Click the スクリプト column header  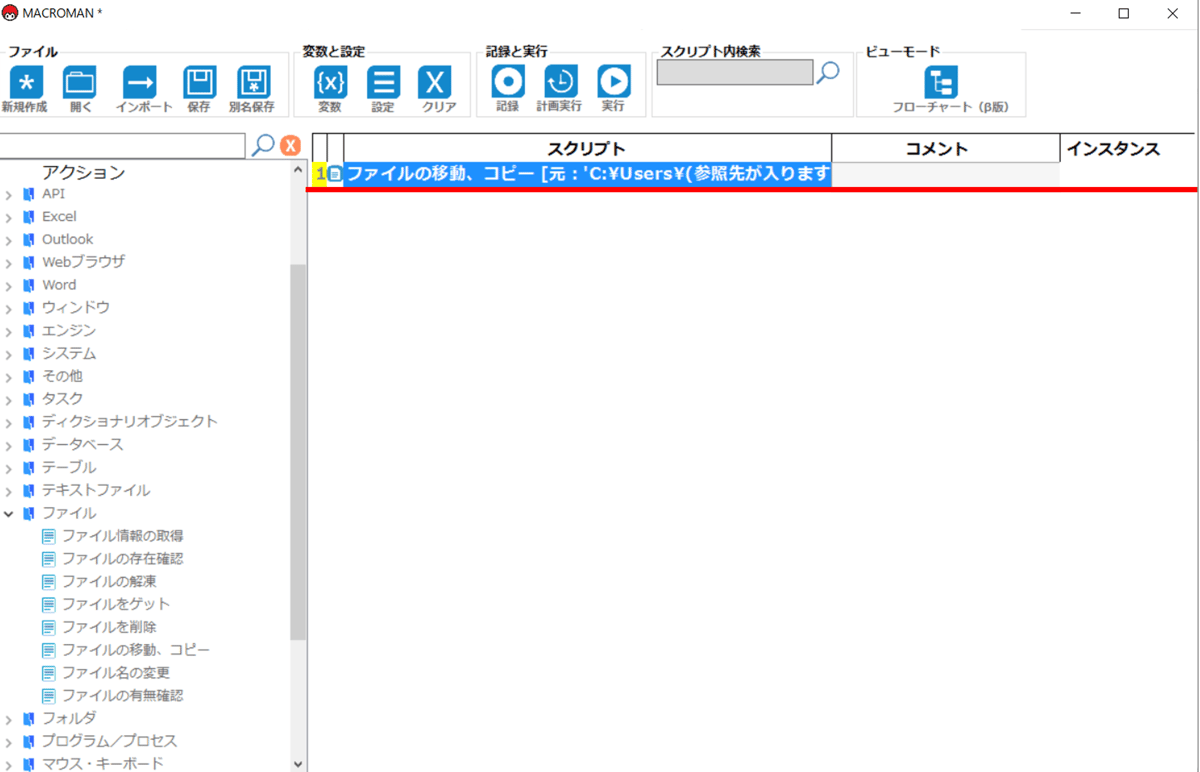[587, 148]
